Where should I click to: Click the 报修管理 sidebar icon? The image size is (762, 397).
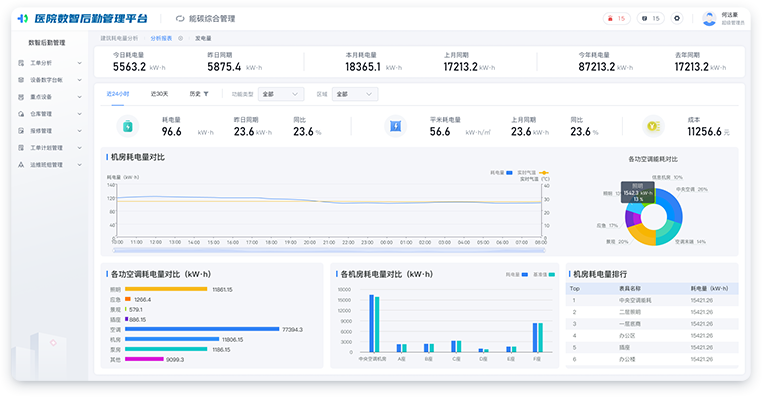(x=21, y=131)
